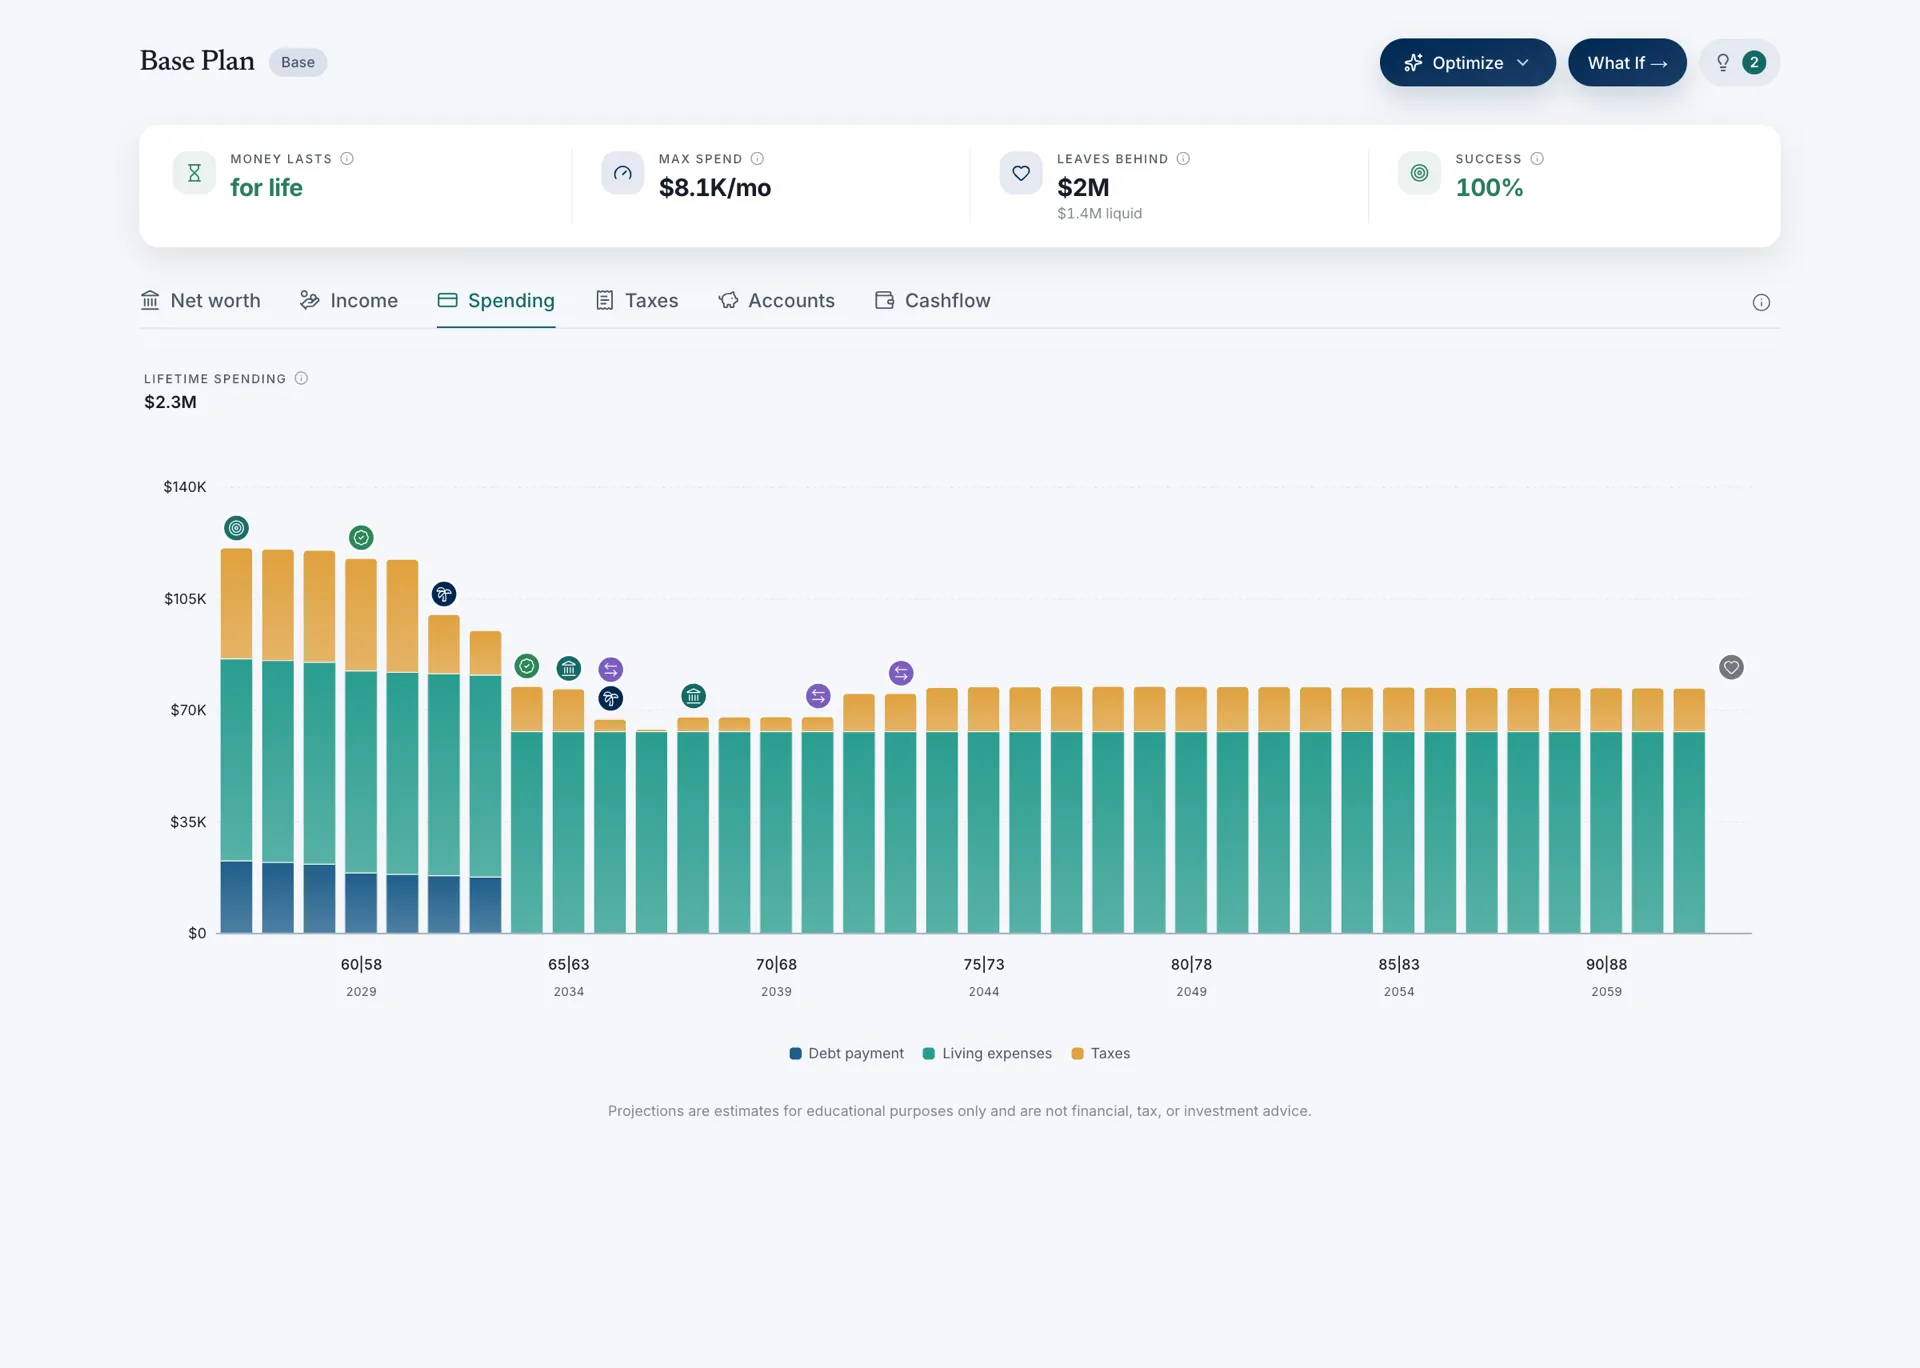Click the info icon beside Success
The height and width of the screenshot is (1368, 1920).
1537,158
